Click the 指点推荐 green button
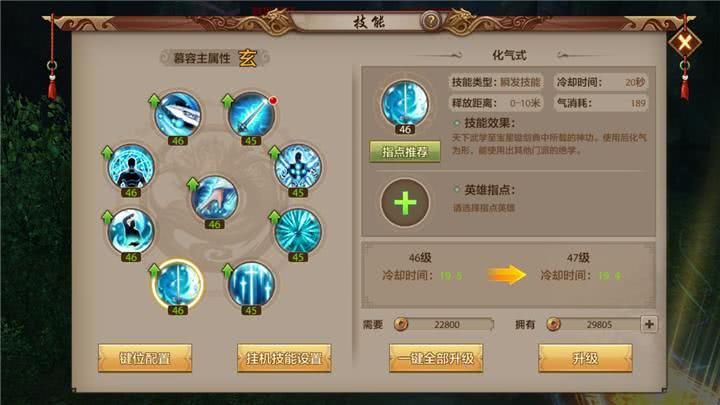This screenshot has height=405, width=720. (405, 152)
